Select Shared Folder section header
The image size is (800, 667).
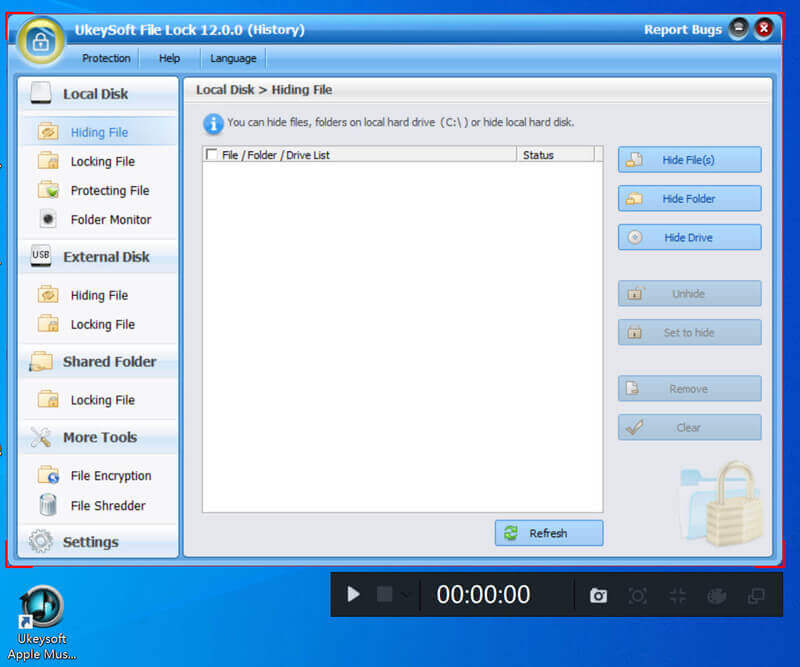point(98,361)
